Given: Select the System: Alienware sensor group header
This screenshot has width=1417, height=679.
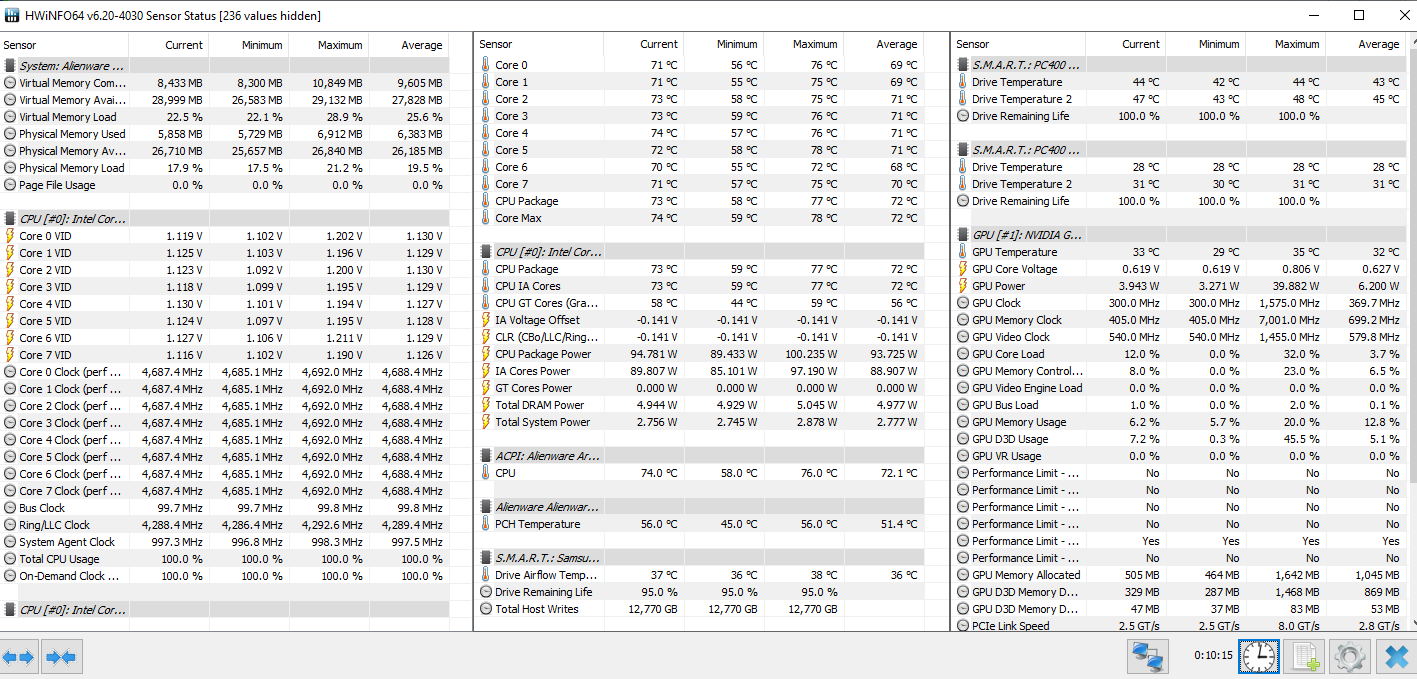Looking at the screenshot, I should (x=68, y=66).
